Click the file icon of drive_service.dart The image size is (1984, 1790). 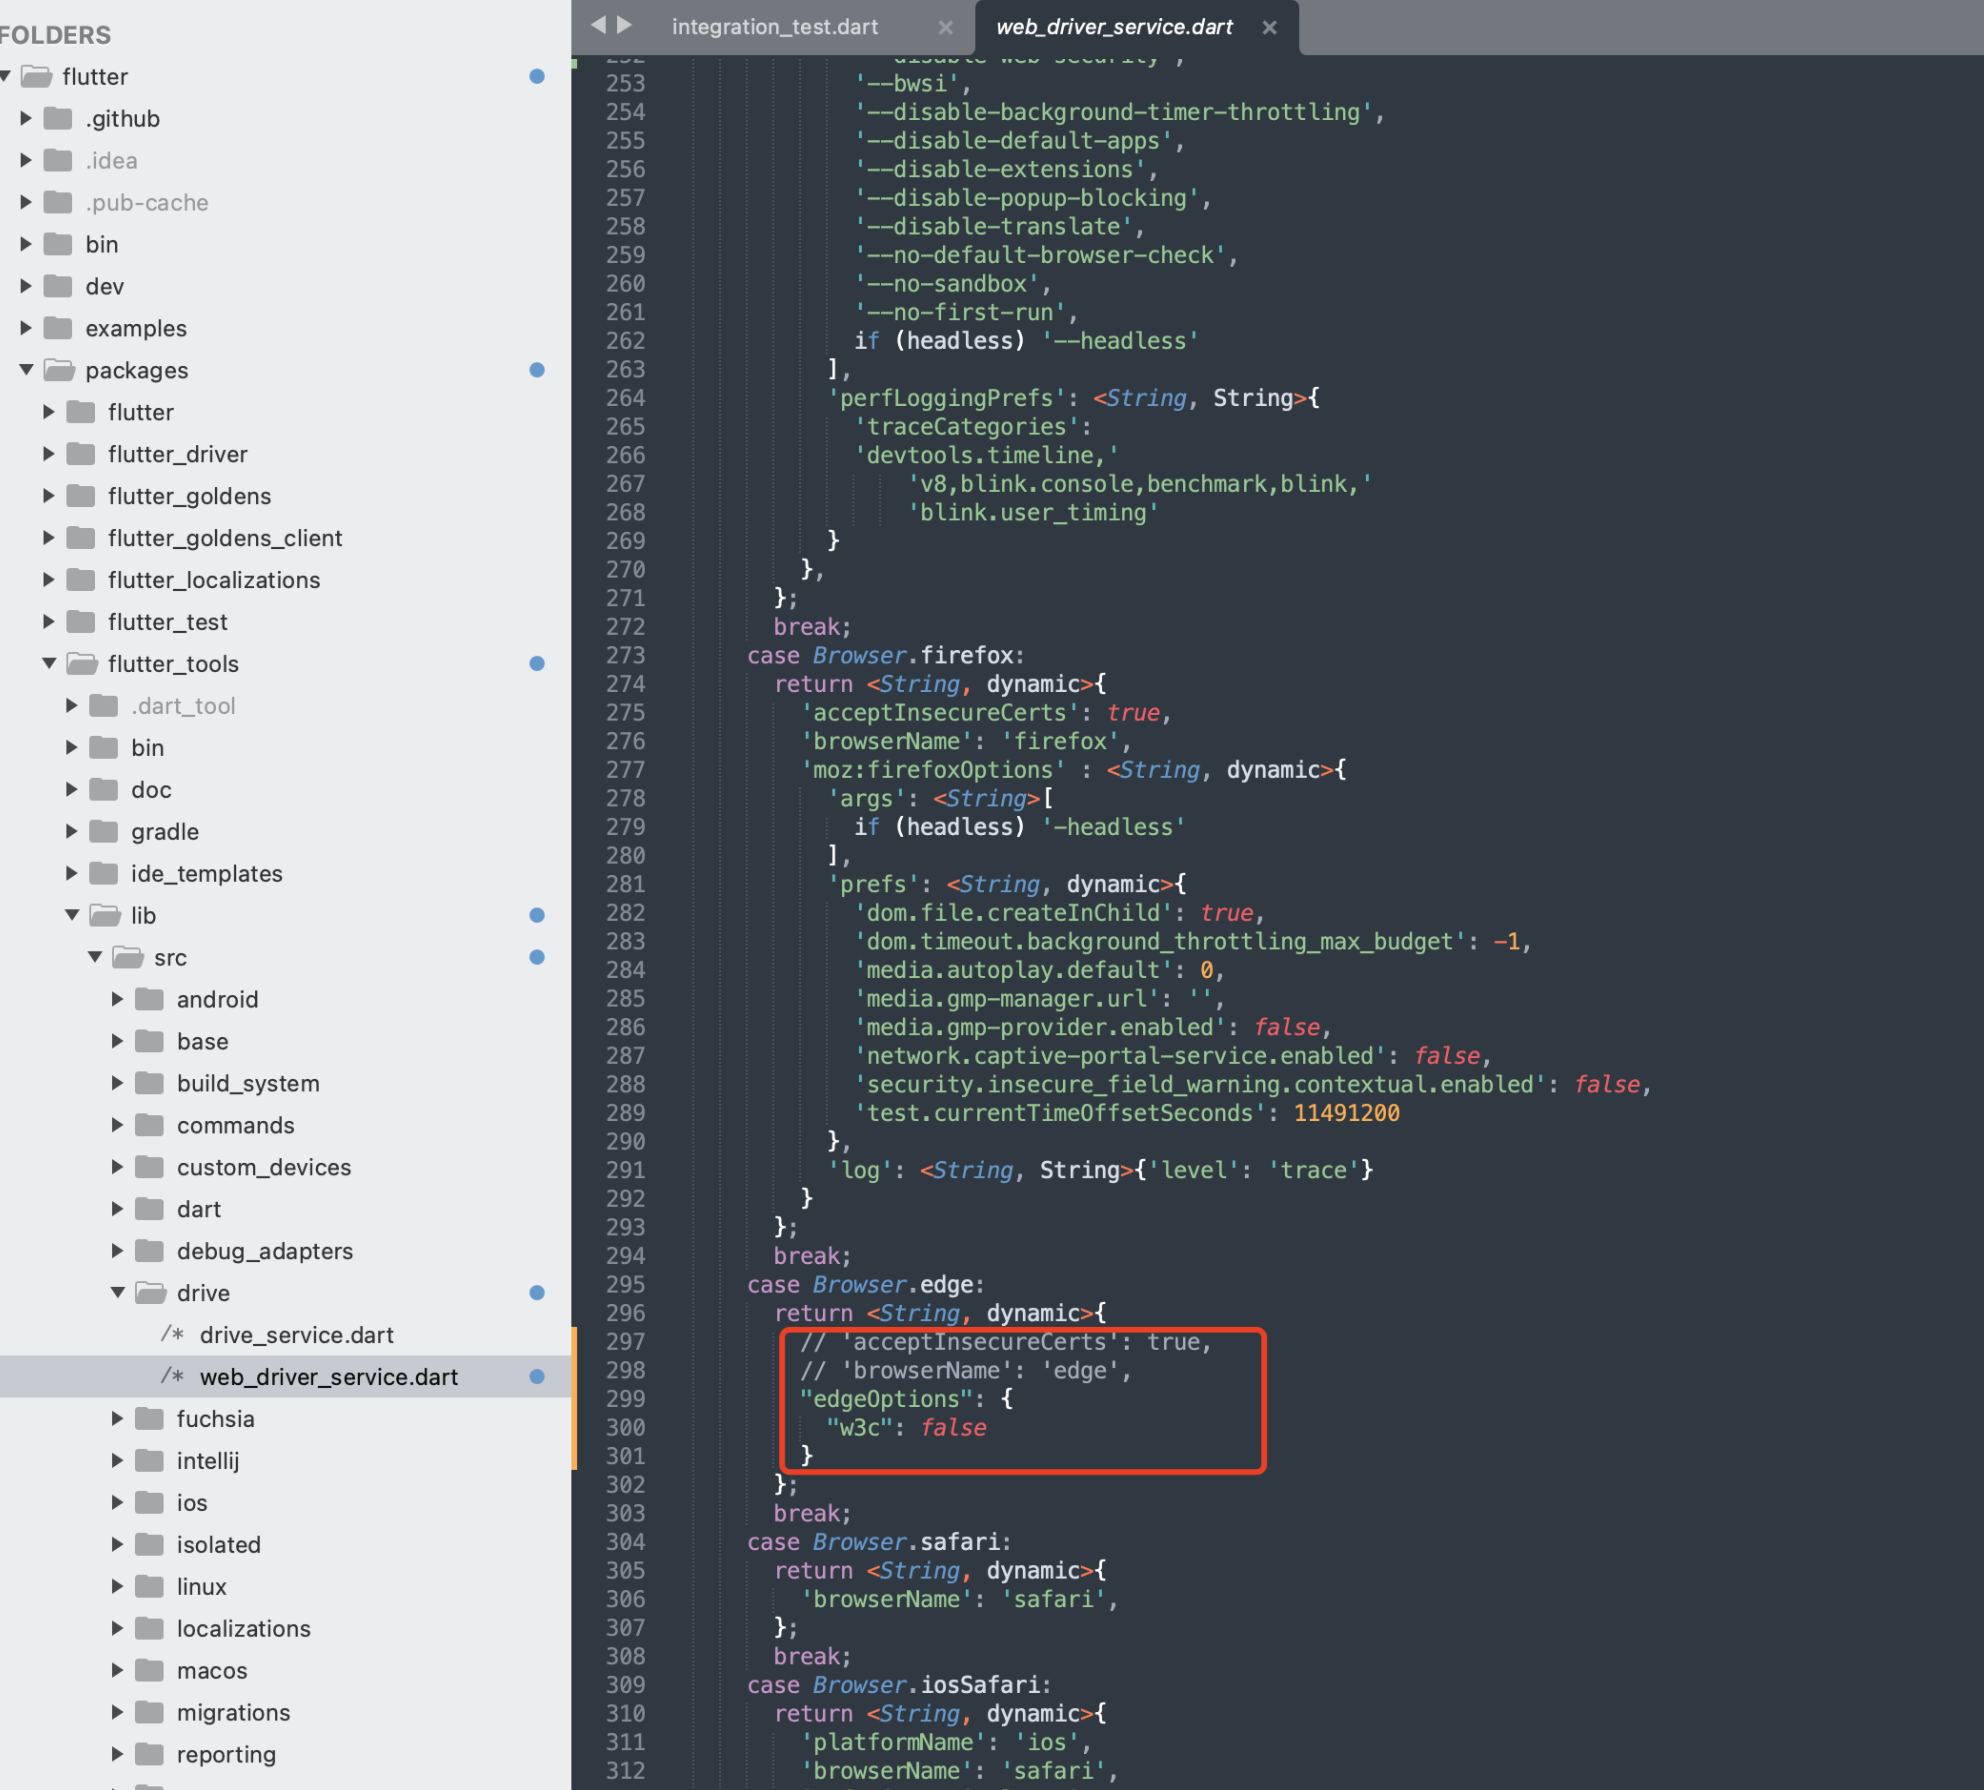pyautogui.click(x=173, y=1334)
